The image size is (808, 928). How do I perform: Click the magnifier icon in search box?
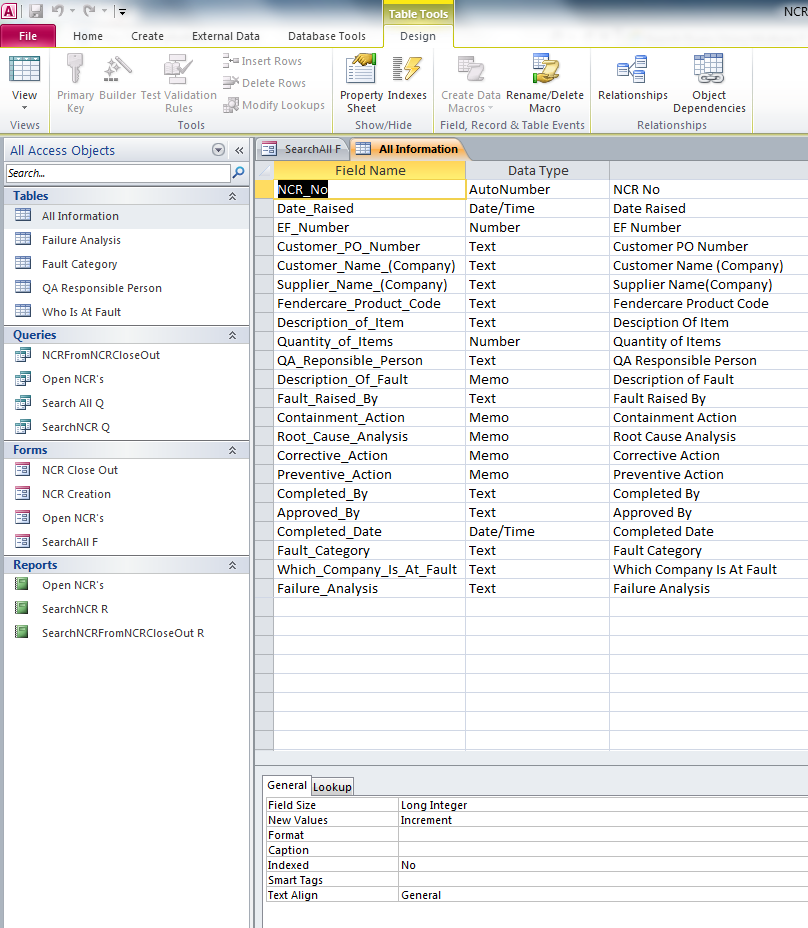239,172
